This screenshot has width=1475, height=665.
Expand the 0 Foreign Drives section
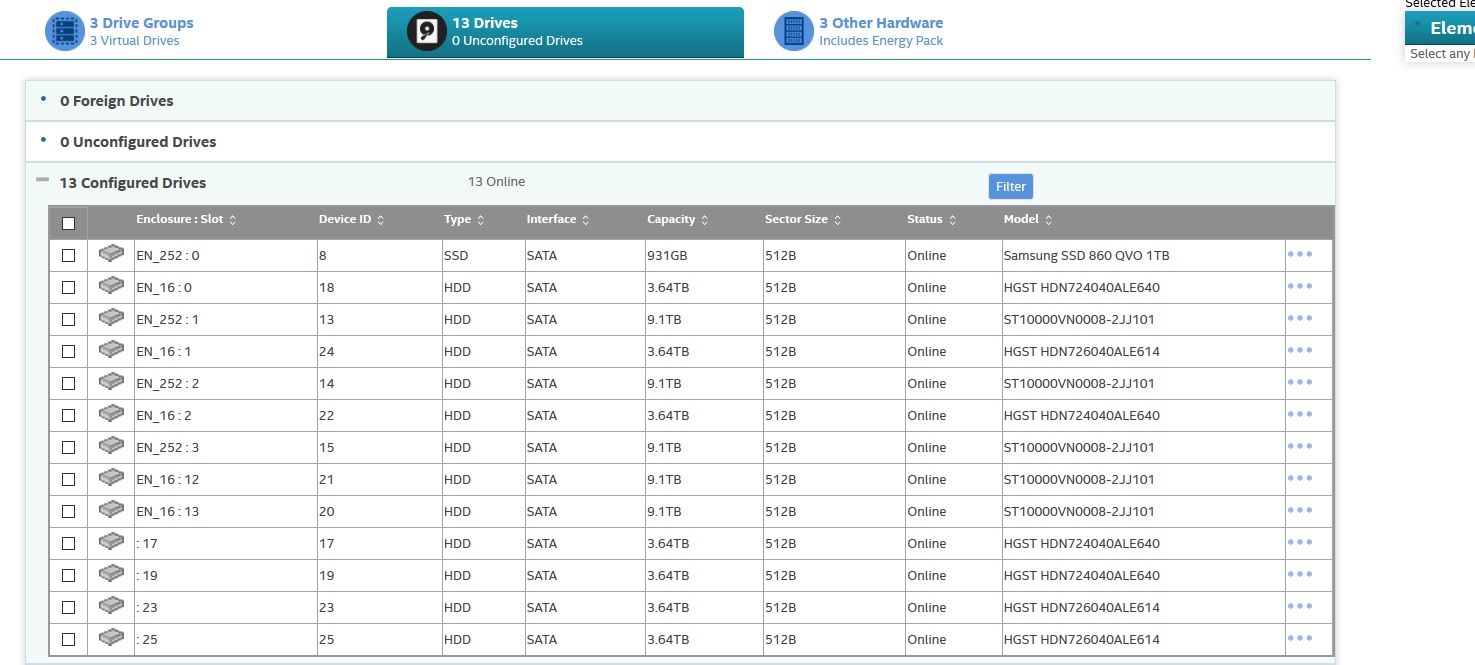43,99
